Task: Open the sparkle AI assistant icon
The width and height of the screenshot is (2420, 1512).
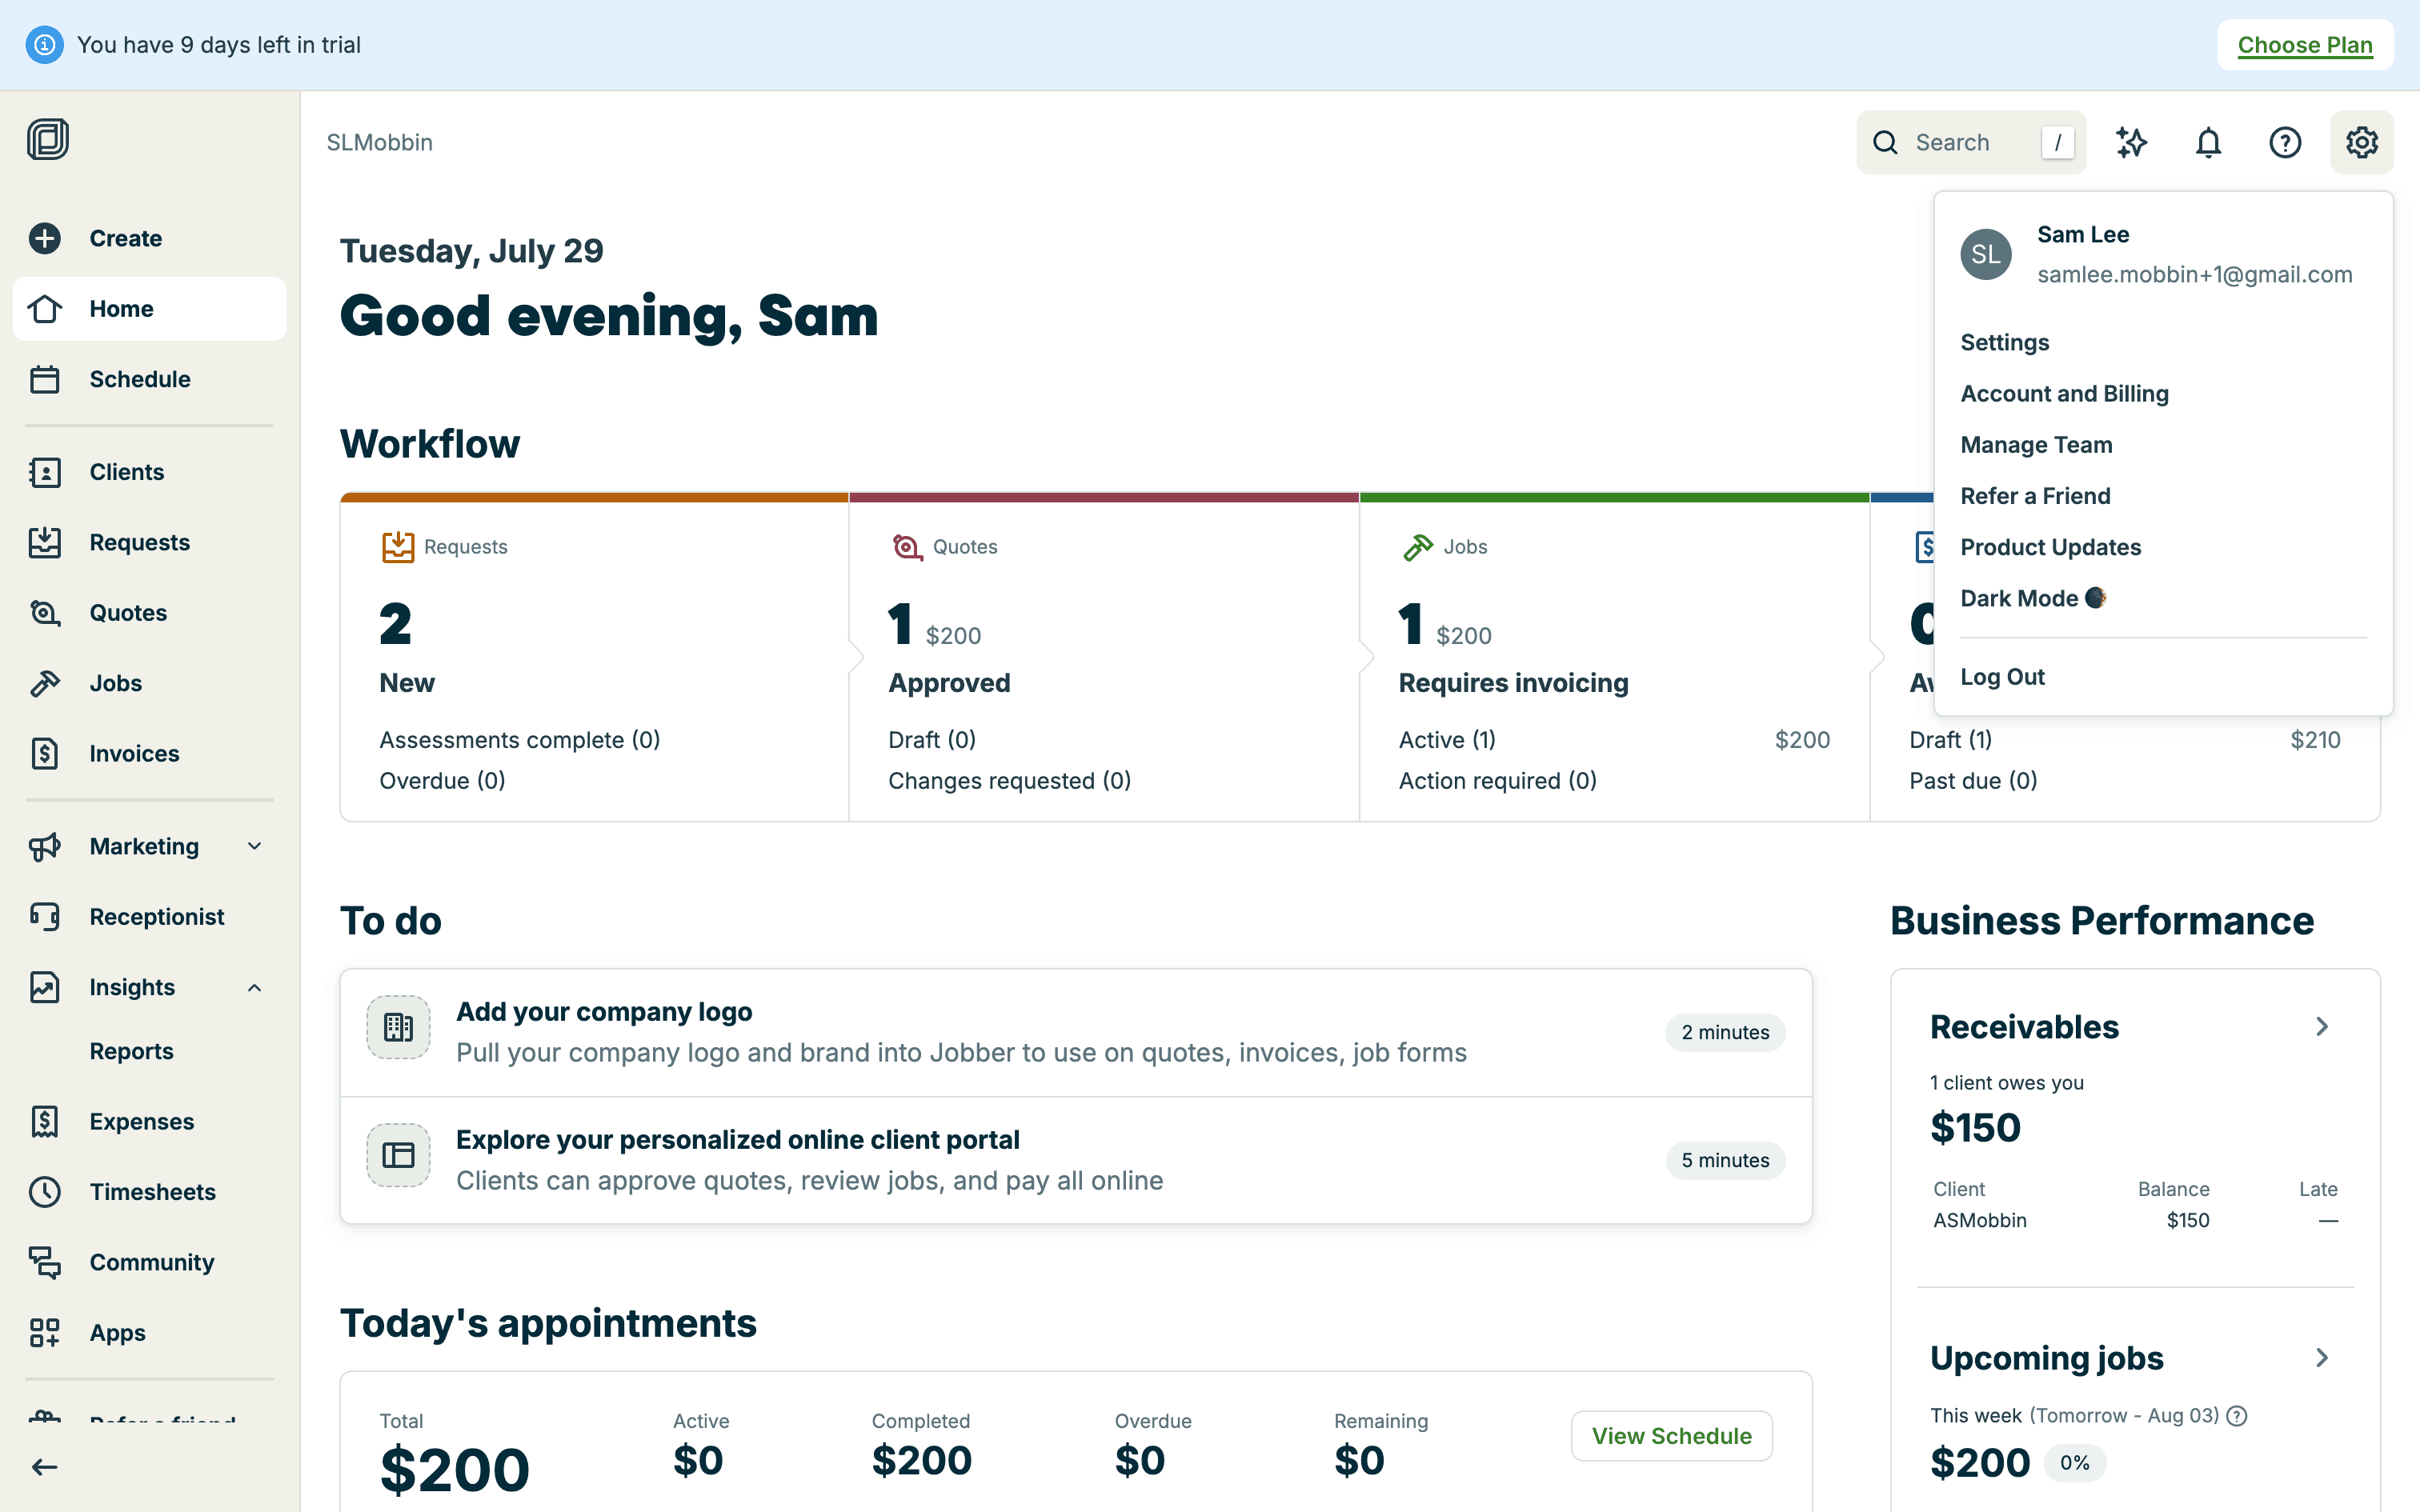Action: [2131, 142]
